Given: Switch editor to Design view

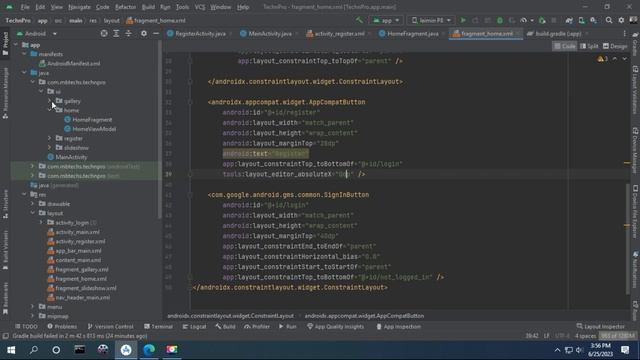Looking at the screenshot, I should 615,46.
